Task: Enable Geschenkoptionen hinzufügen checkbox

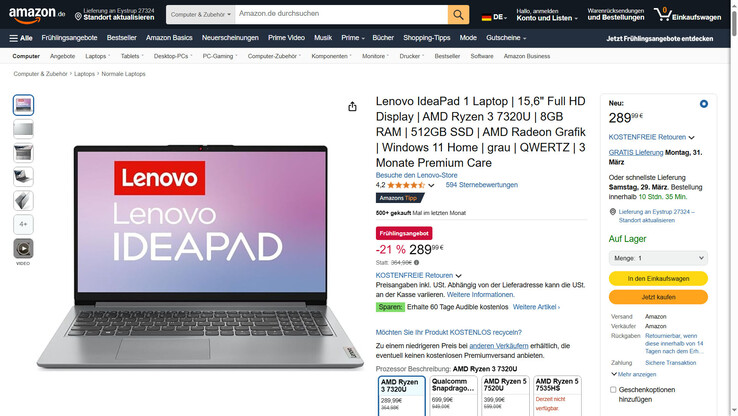Action: coord(613,390)
